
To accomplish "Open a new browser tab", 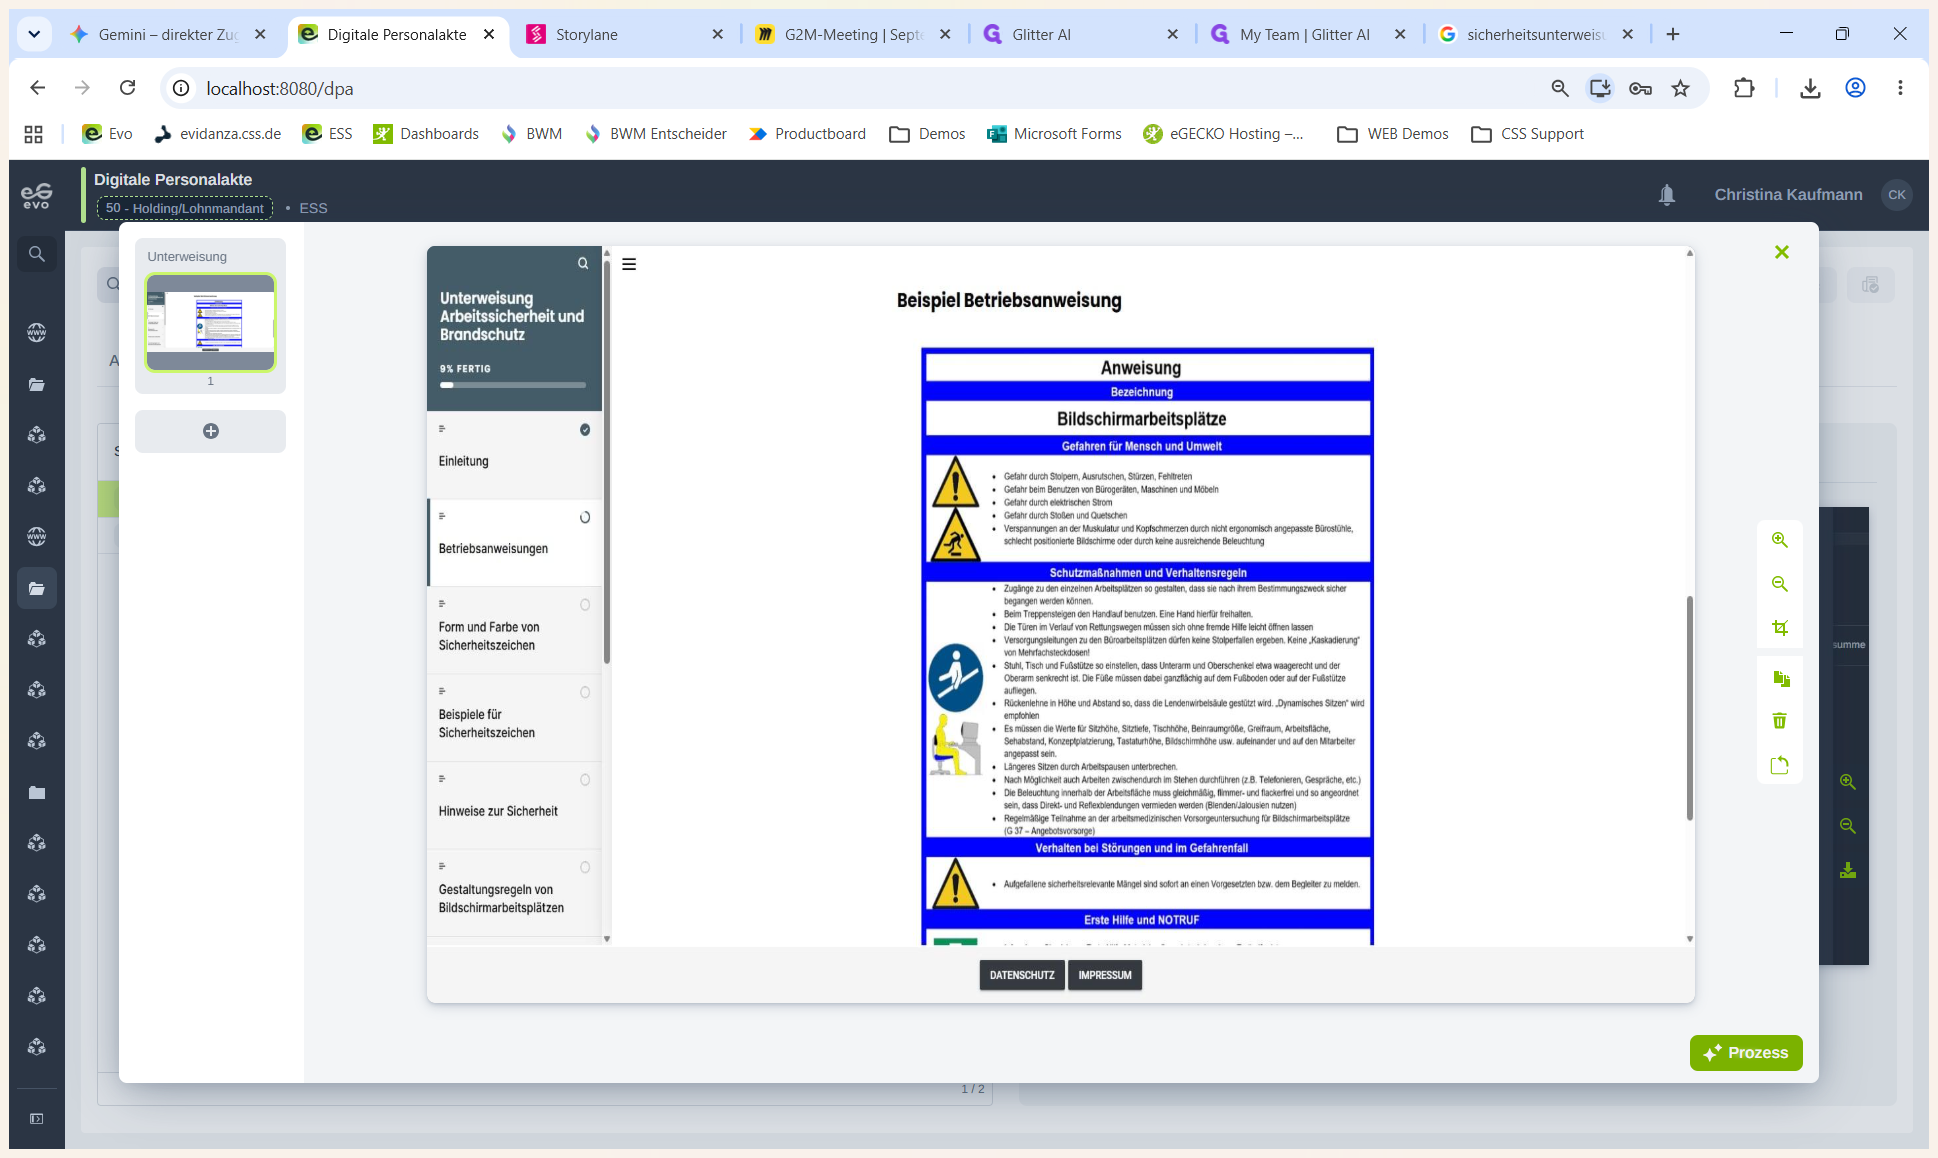I will tap(1673, 34).
